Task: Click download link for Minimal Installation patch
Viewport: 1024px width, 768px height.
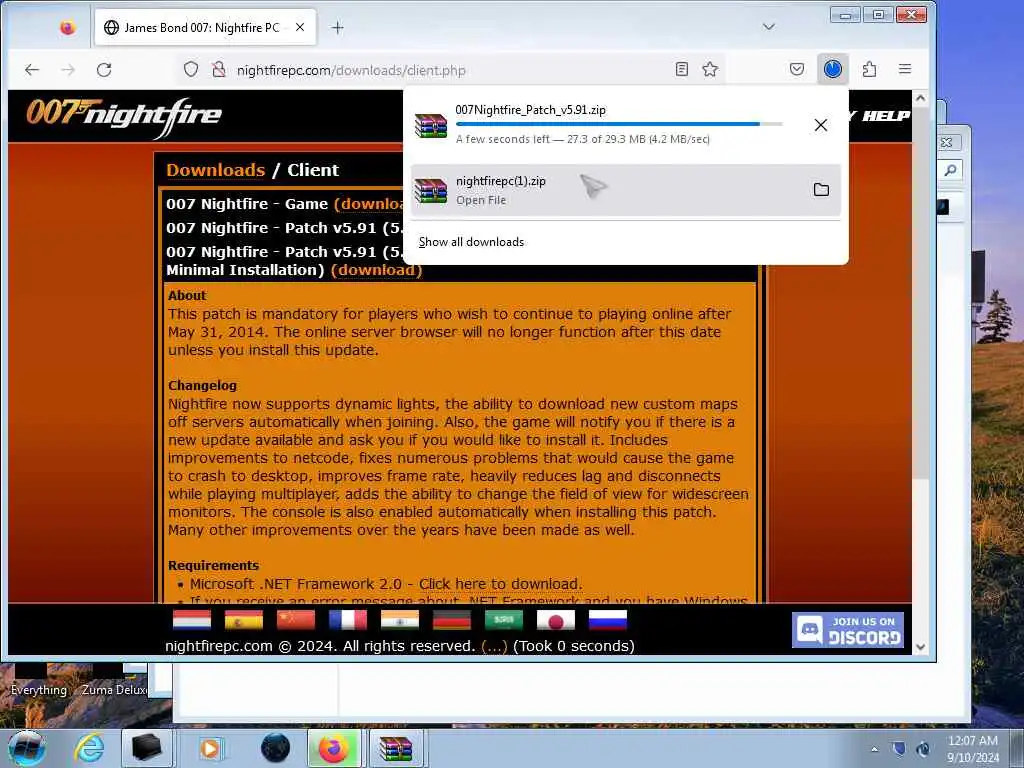Action: point(376,270)
